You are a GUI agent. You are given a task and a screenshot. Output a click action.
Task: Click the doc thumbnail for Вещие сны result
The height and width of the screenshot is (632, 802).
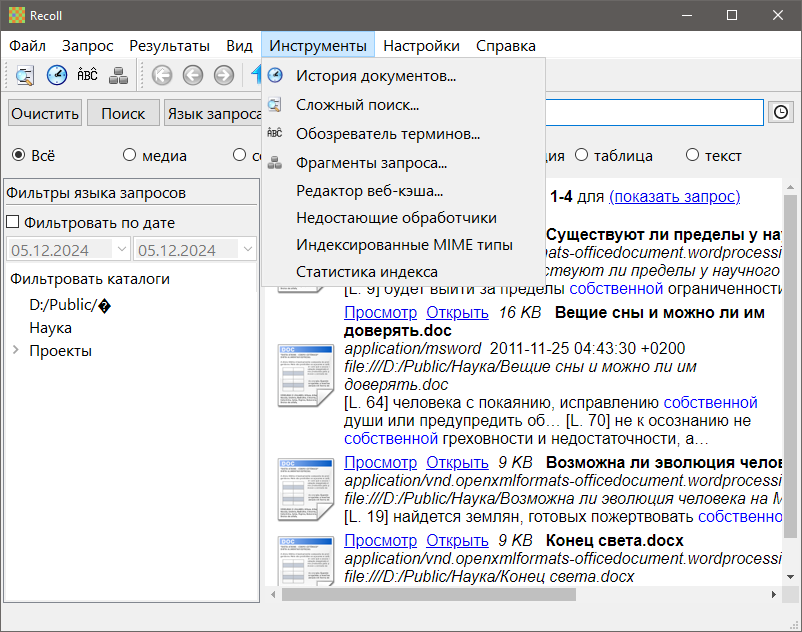tap(306, 375)
